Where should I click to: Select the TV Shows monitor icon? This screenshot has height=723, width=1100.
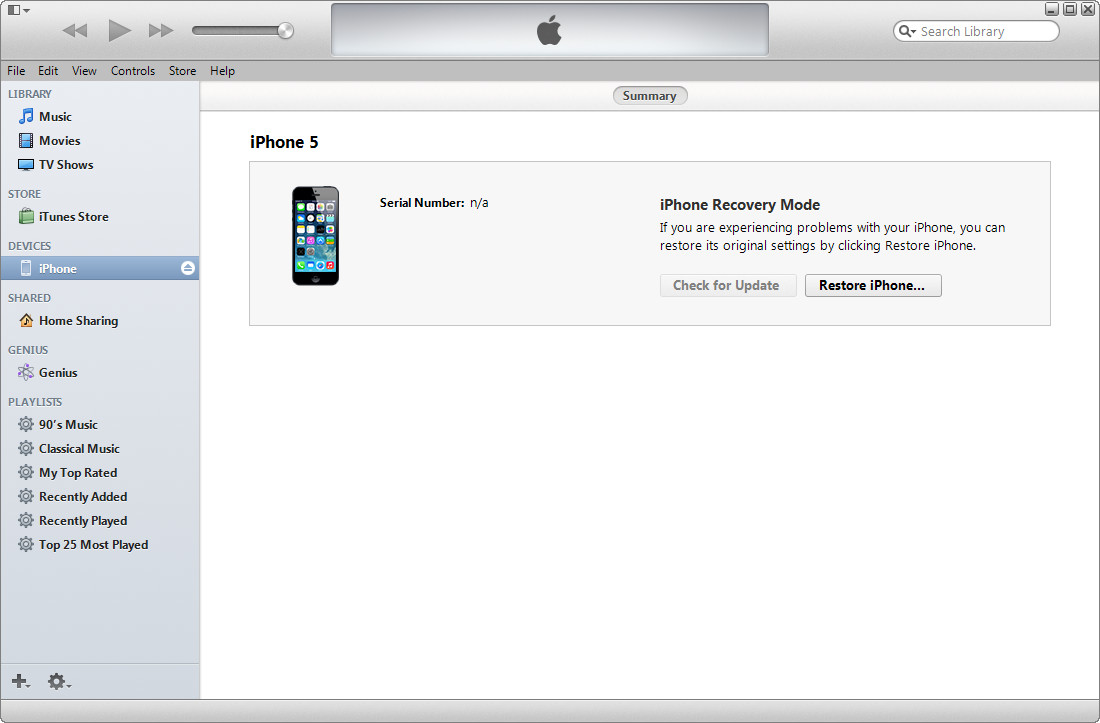26,165
